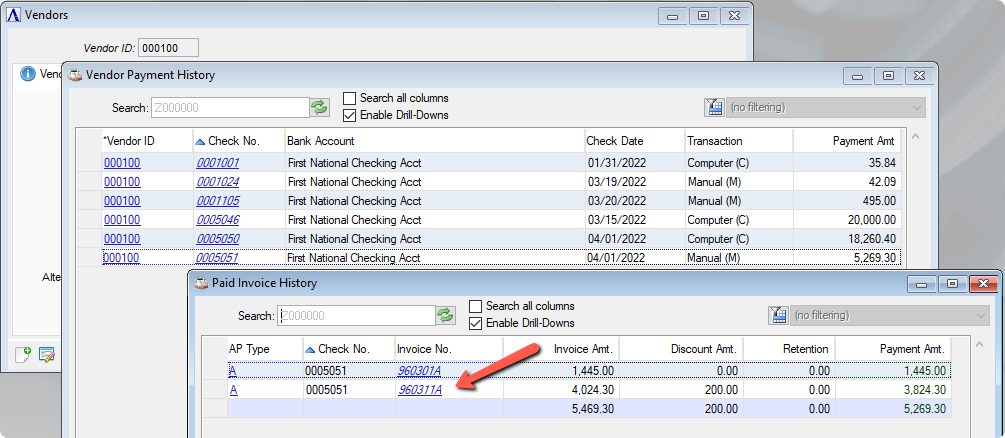Screen dimensions: 1005x438
Task: Click filter icon in Paid Invoice History
Action: [778, 315]
